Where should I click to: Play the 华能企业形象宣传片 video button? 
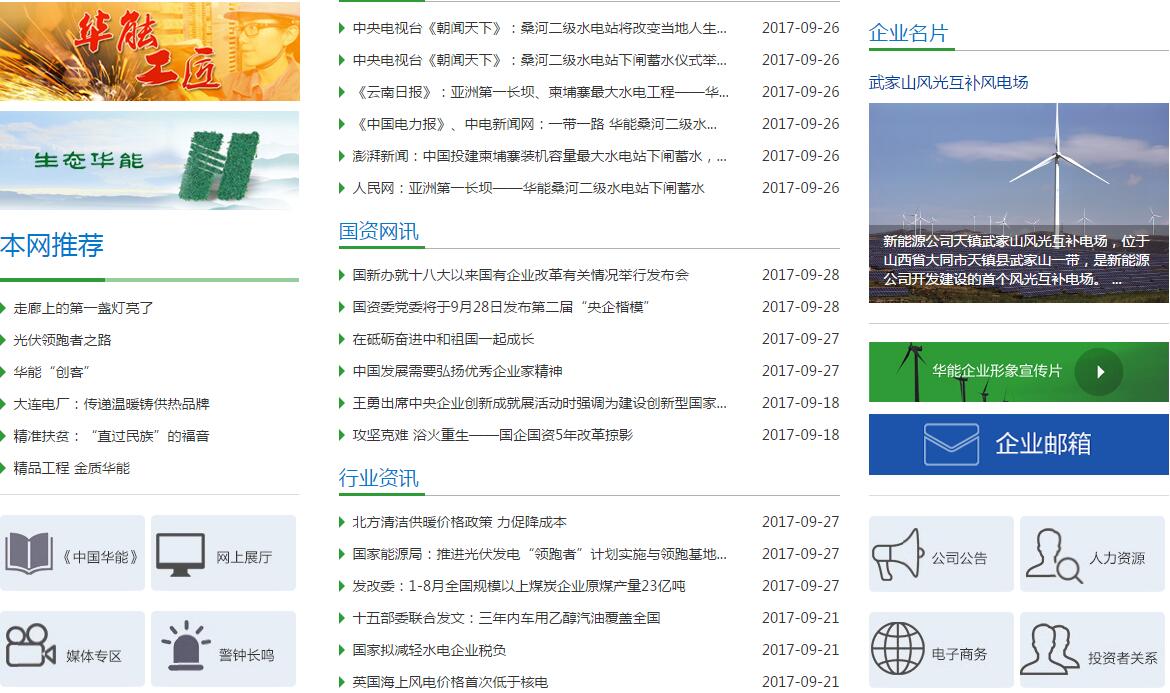(1099, 372)
